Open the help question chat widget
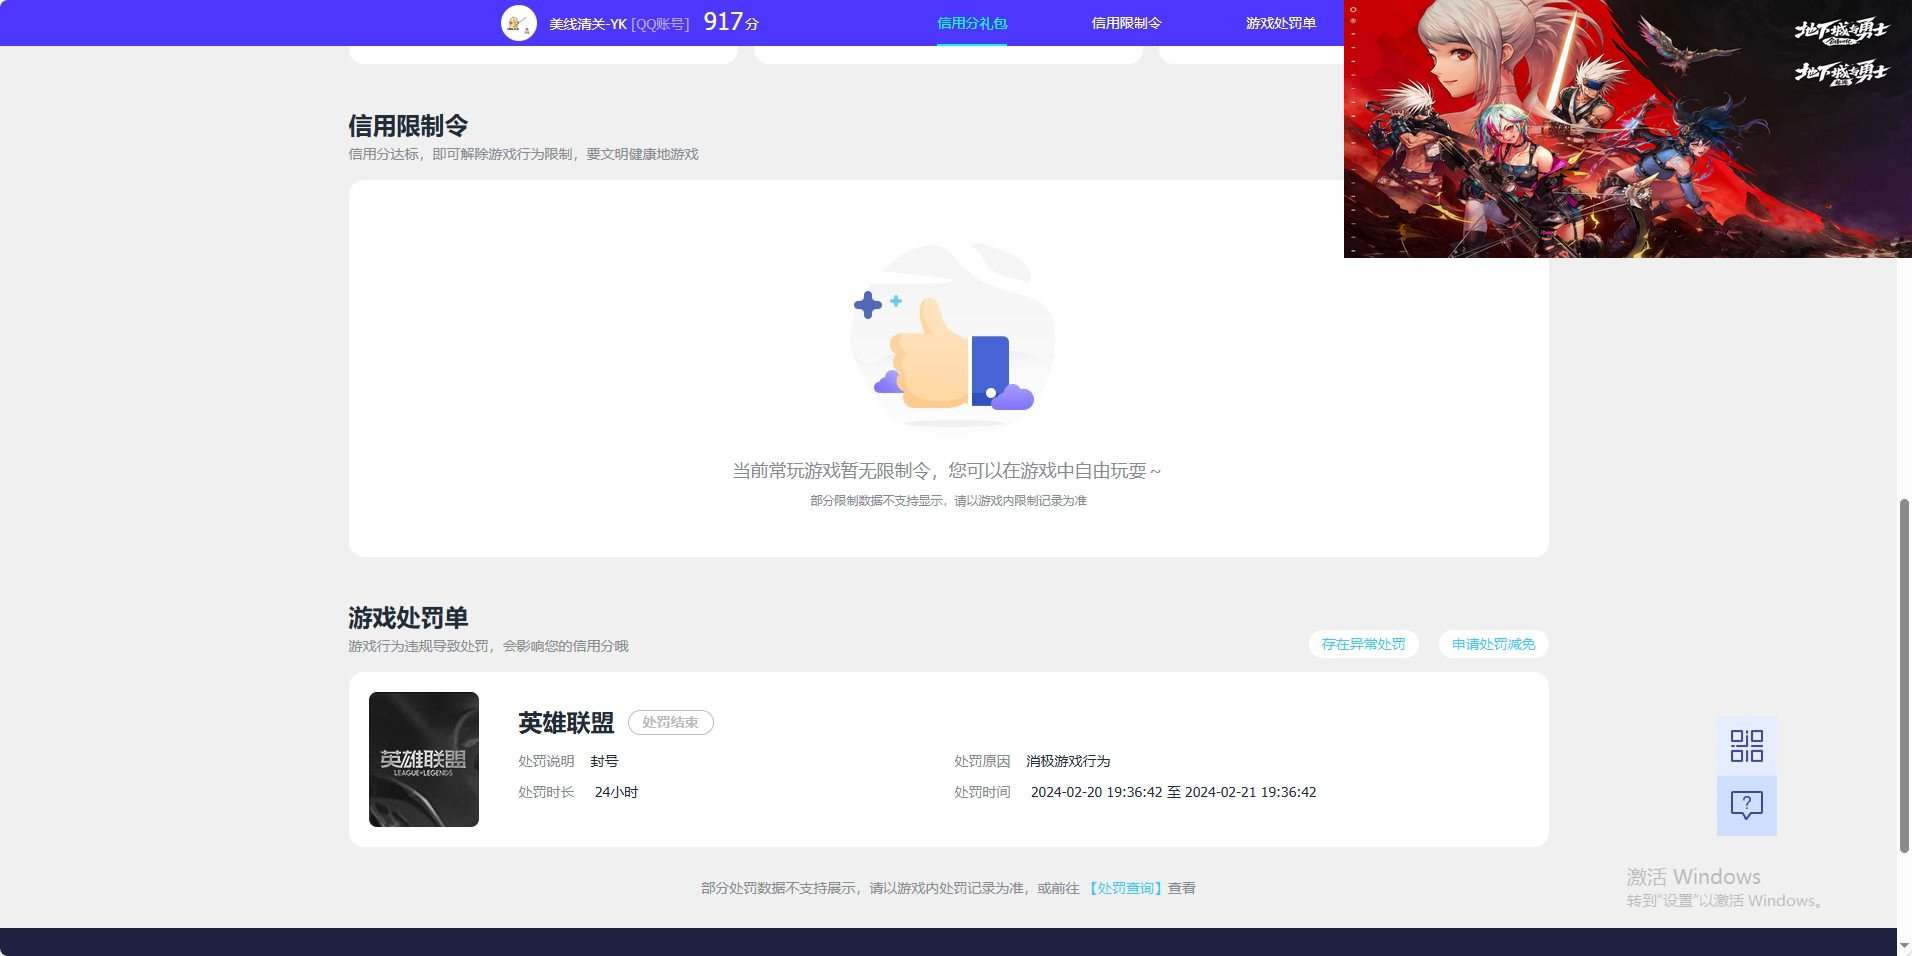 (x=1746, y=806)
